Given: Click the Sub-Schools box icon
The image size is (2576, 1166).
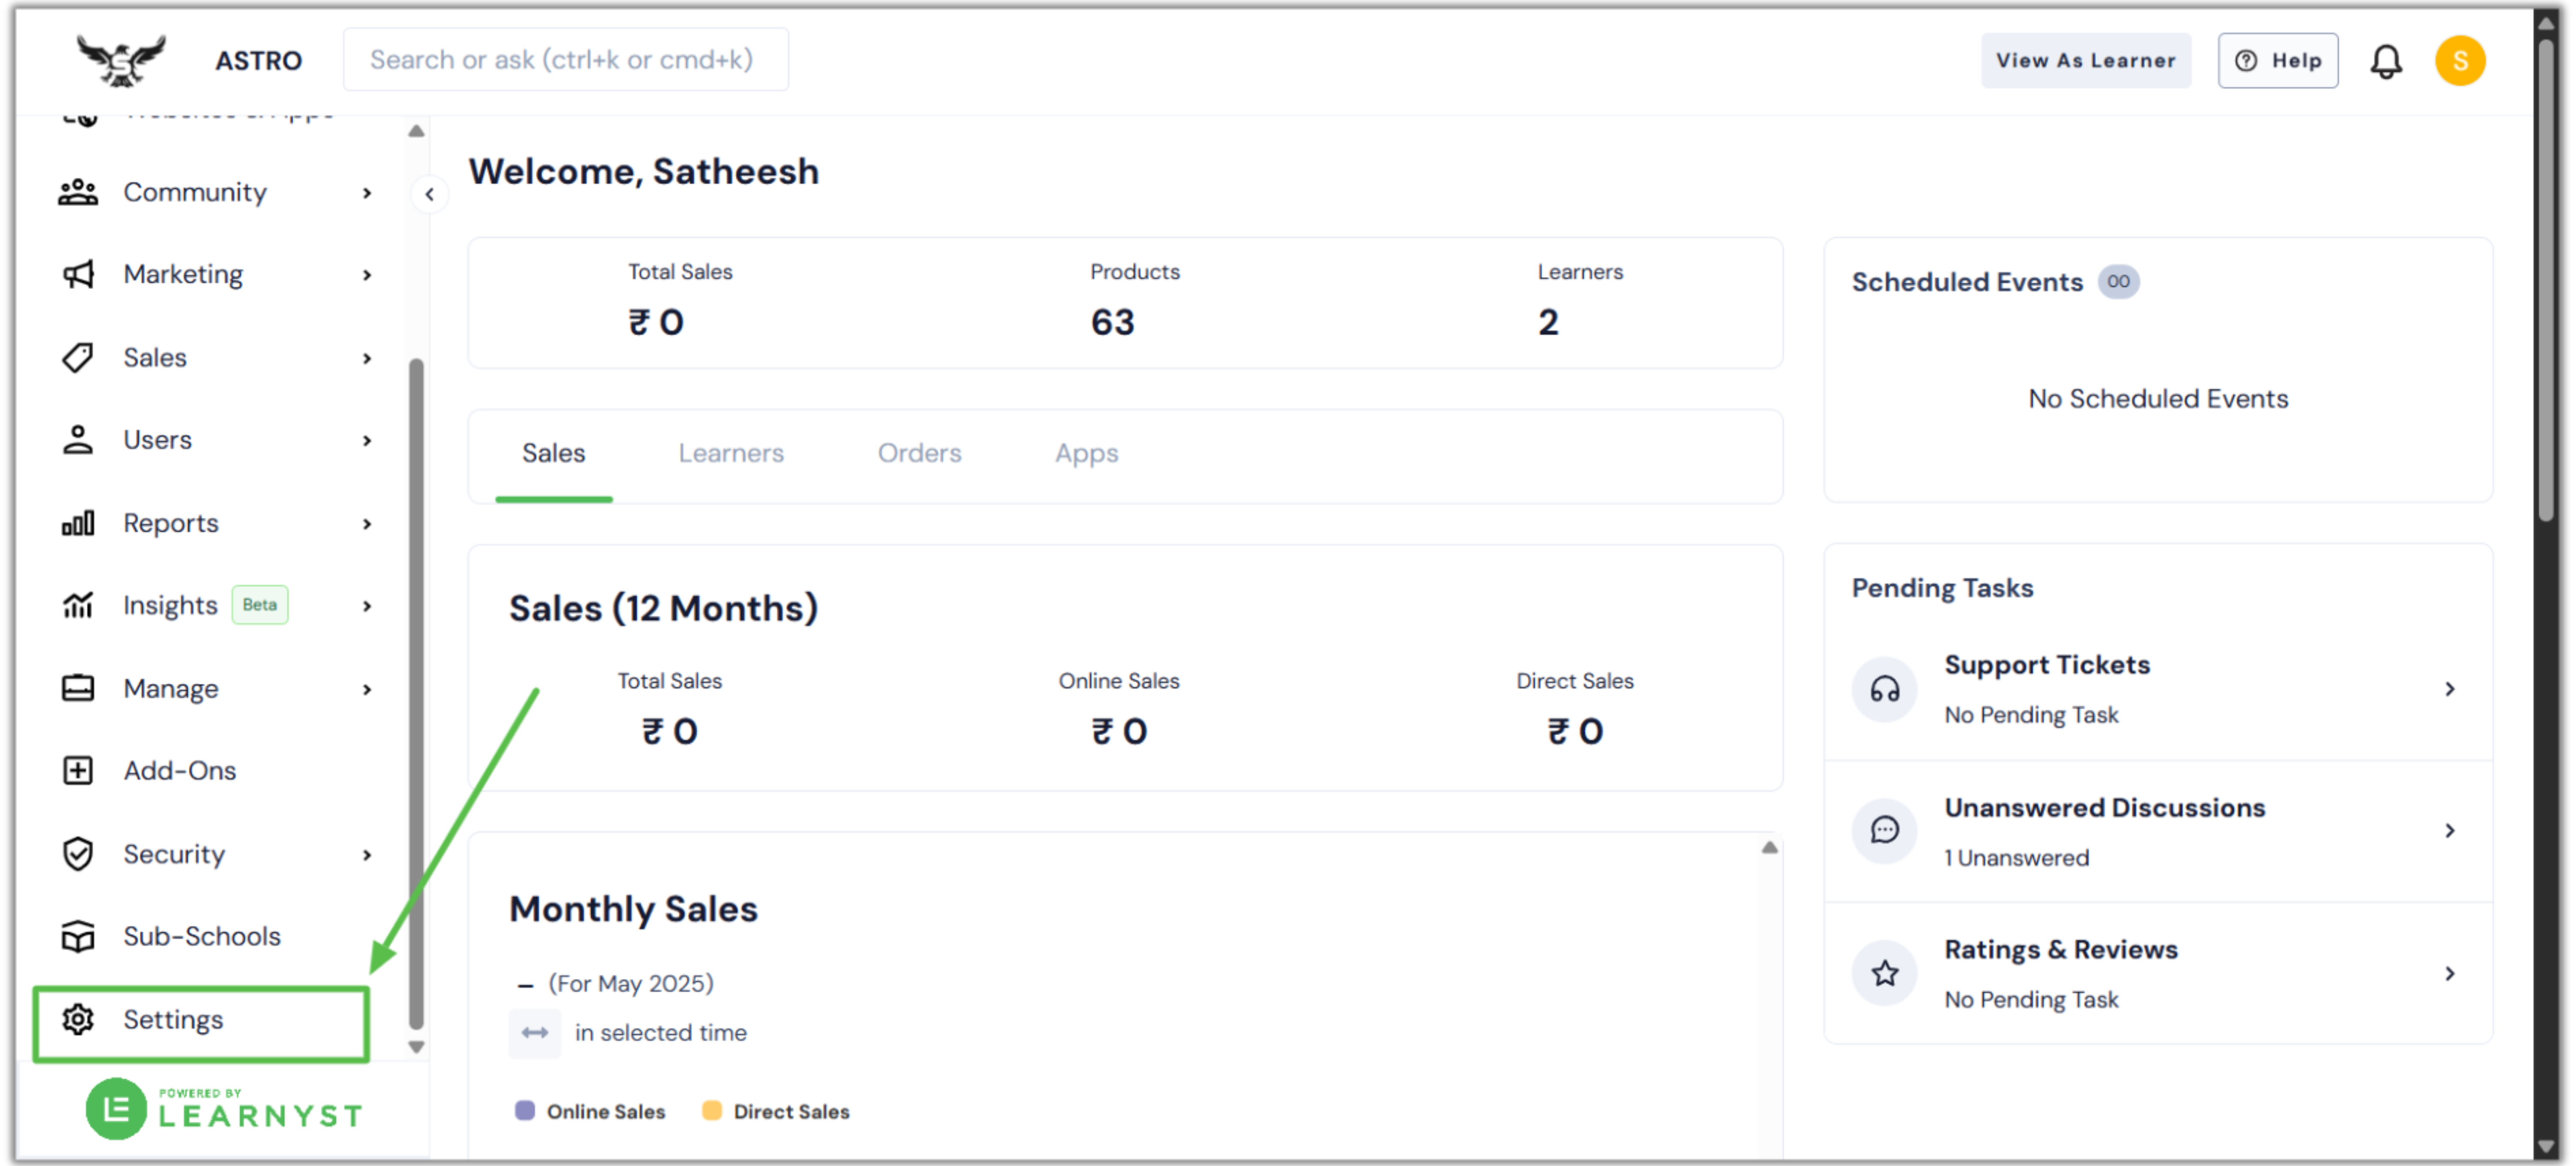Looking at the screenshot, I should 78,937.
